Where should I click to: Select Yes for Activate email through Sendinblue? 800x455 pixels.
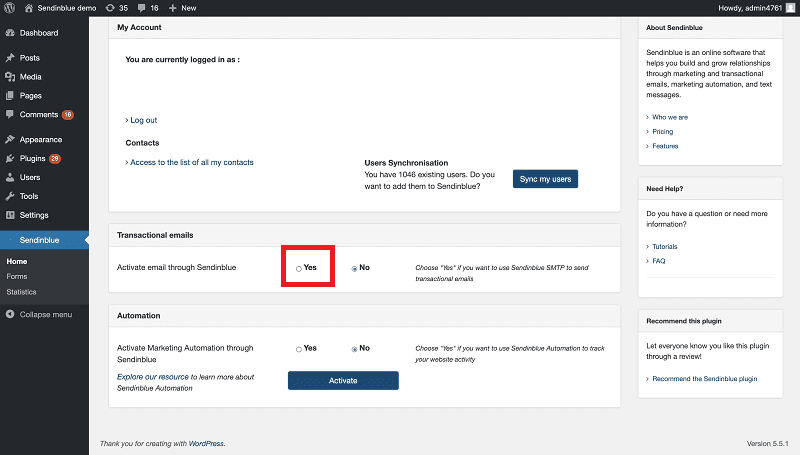point(298,268)
